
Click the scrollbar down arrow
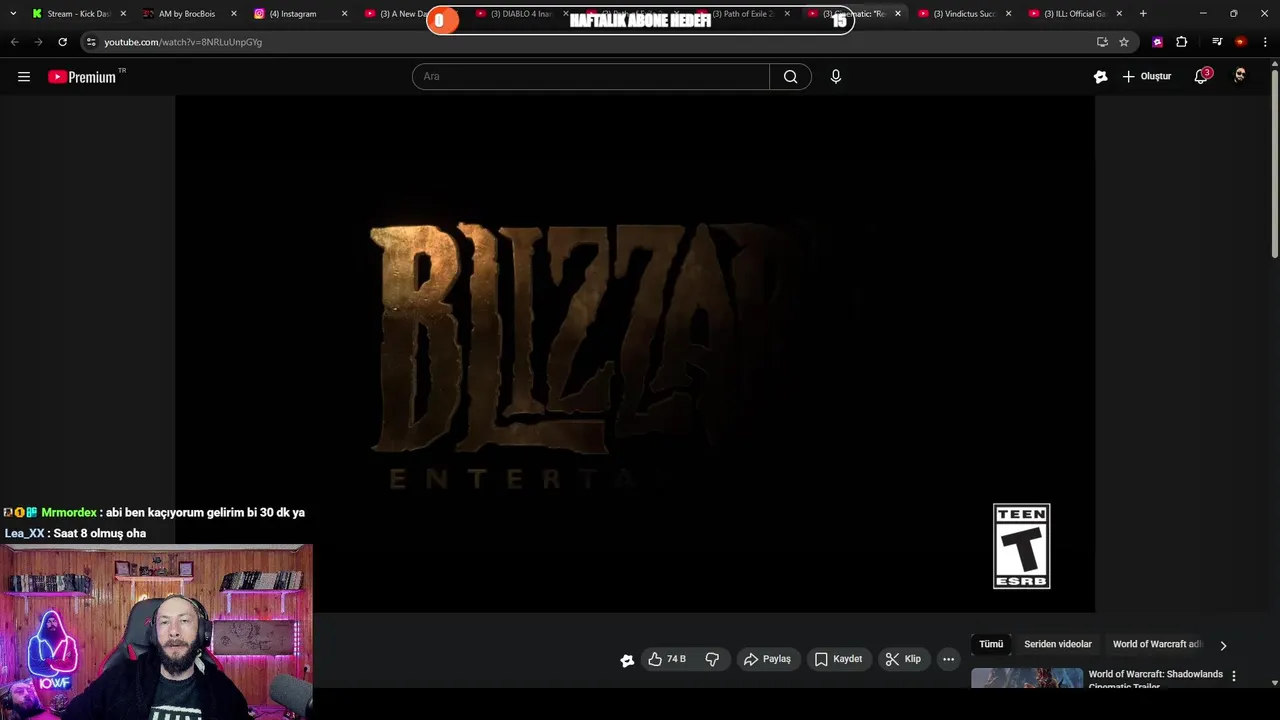(x=1274, y=683)
